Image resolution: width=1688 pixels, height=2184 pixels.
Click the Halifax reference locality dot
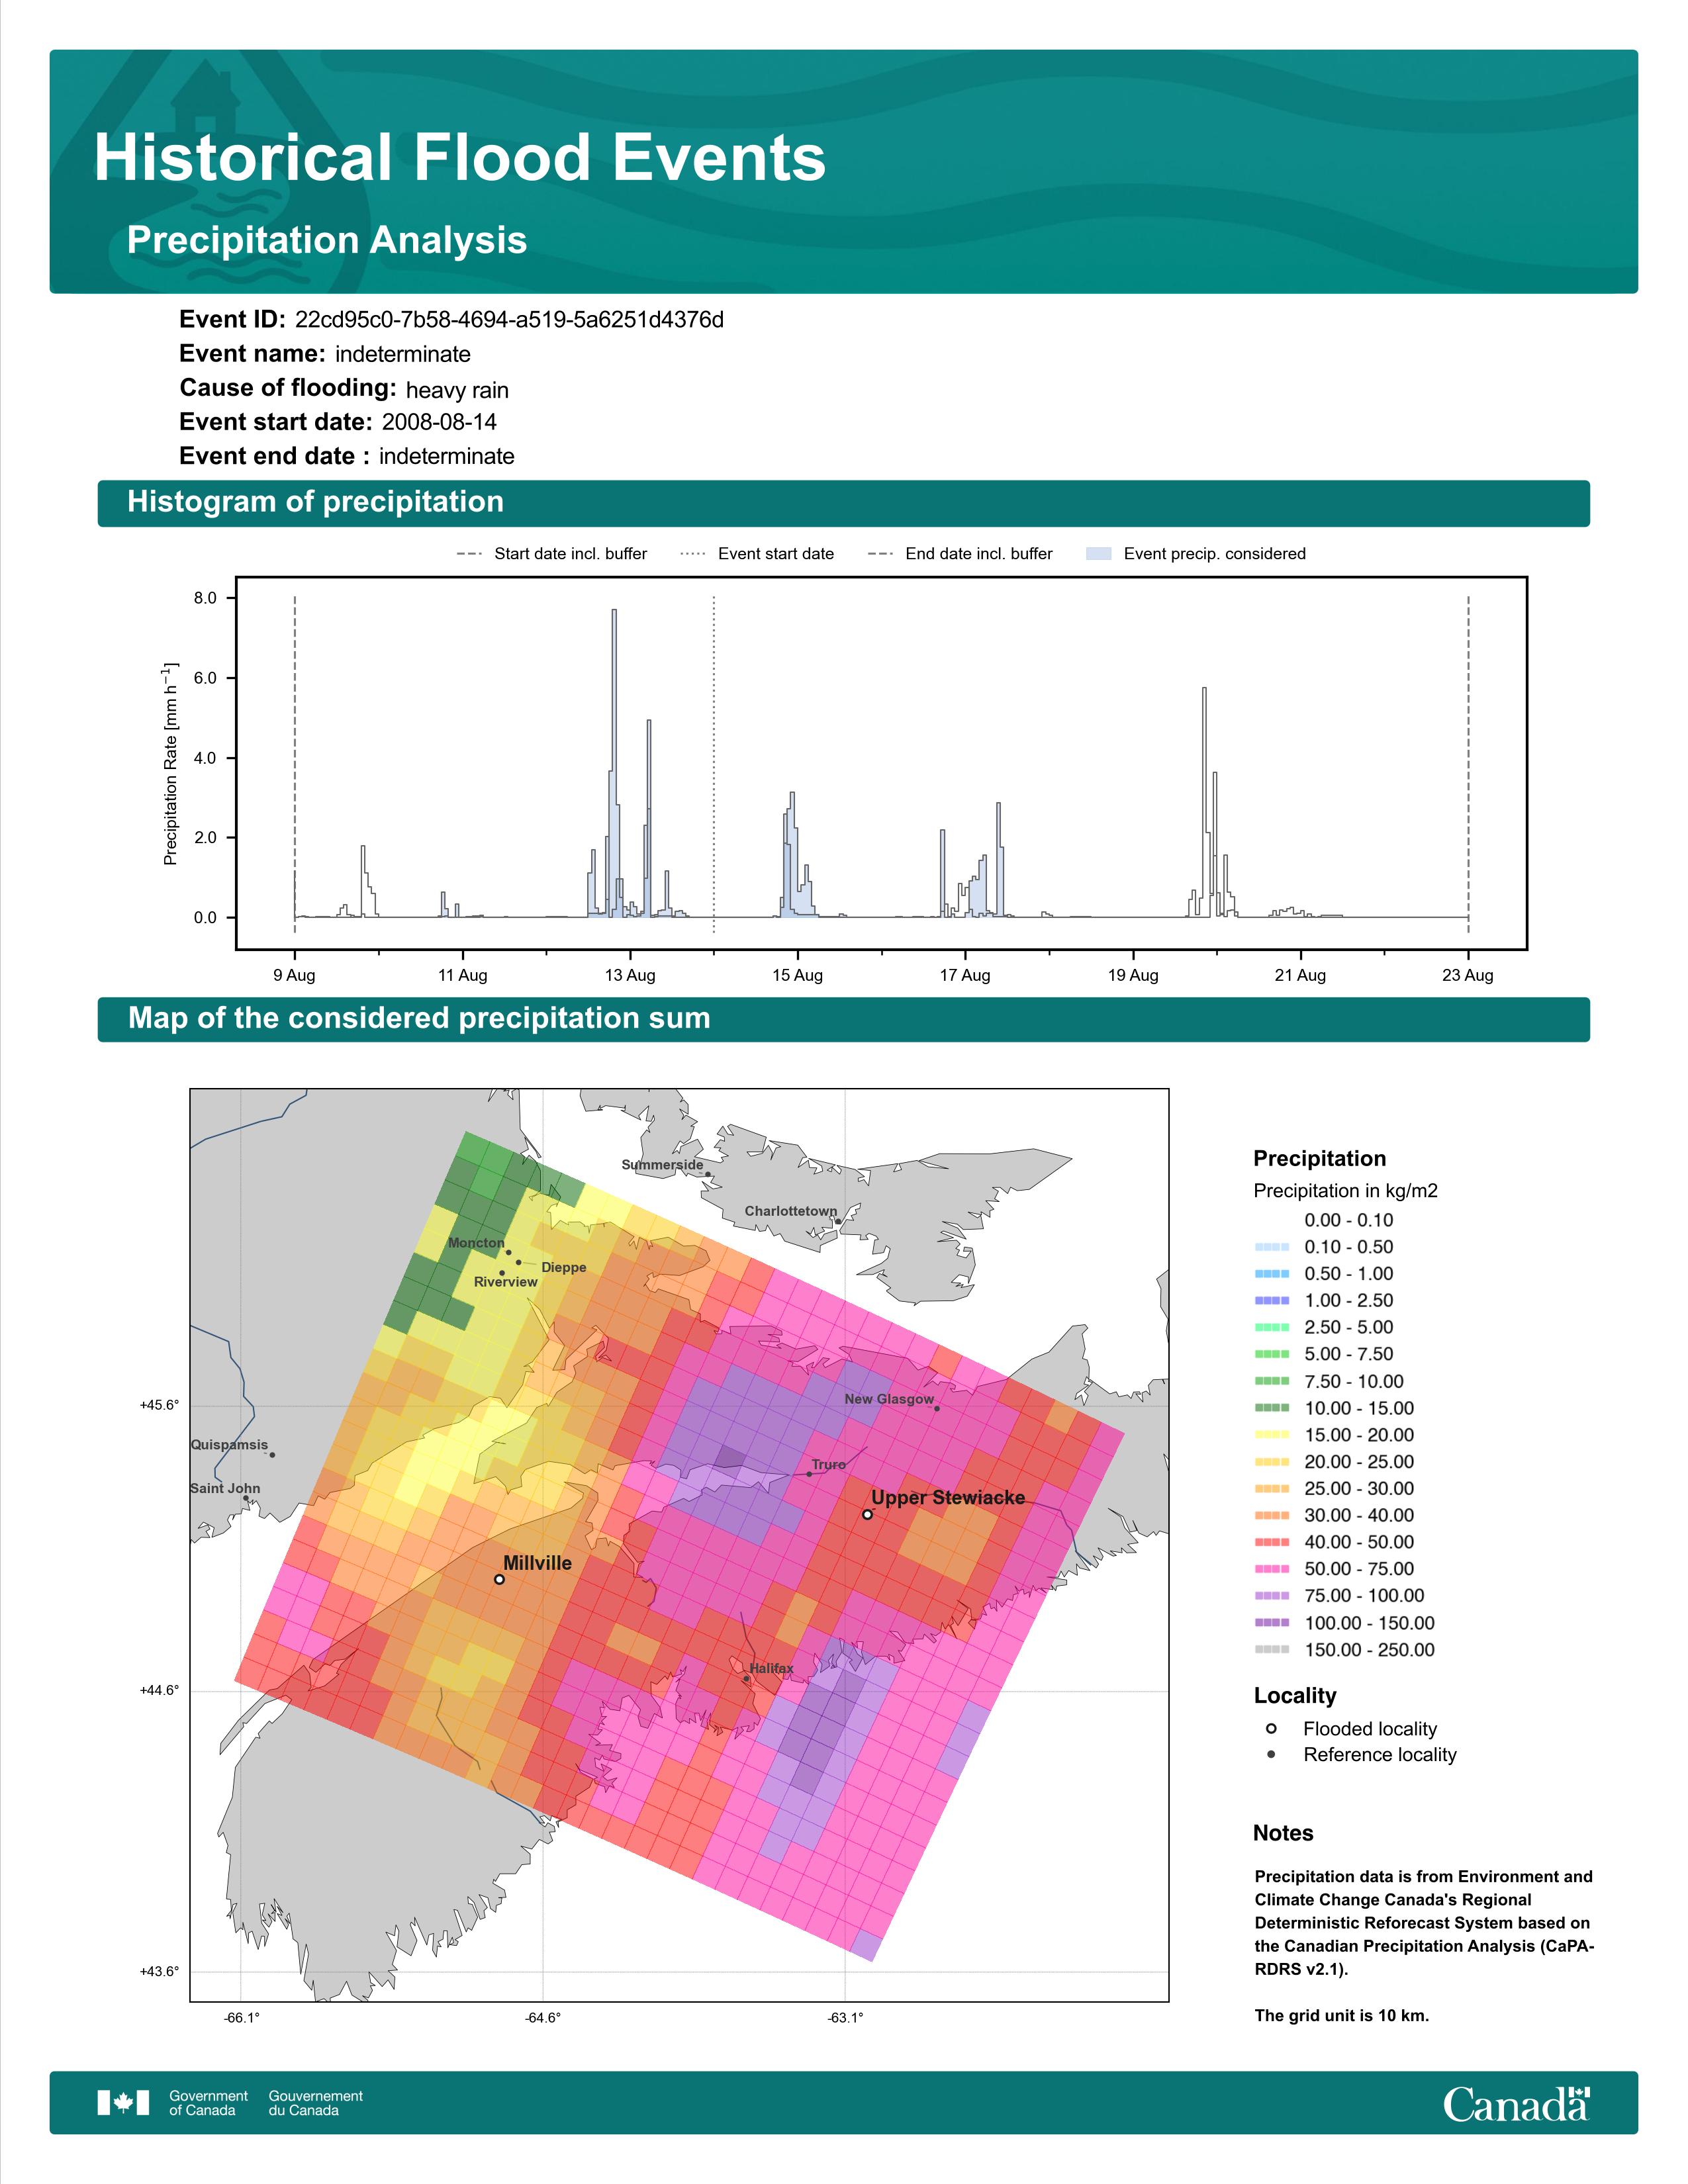pyautogui.click(x=746, y=1679)
